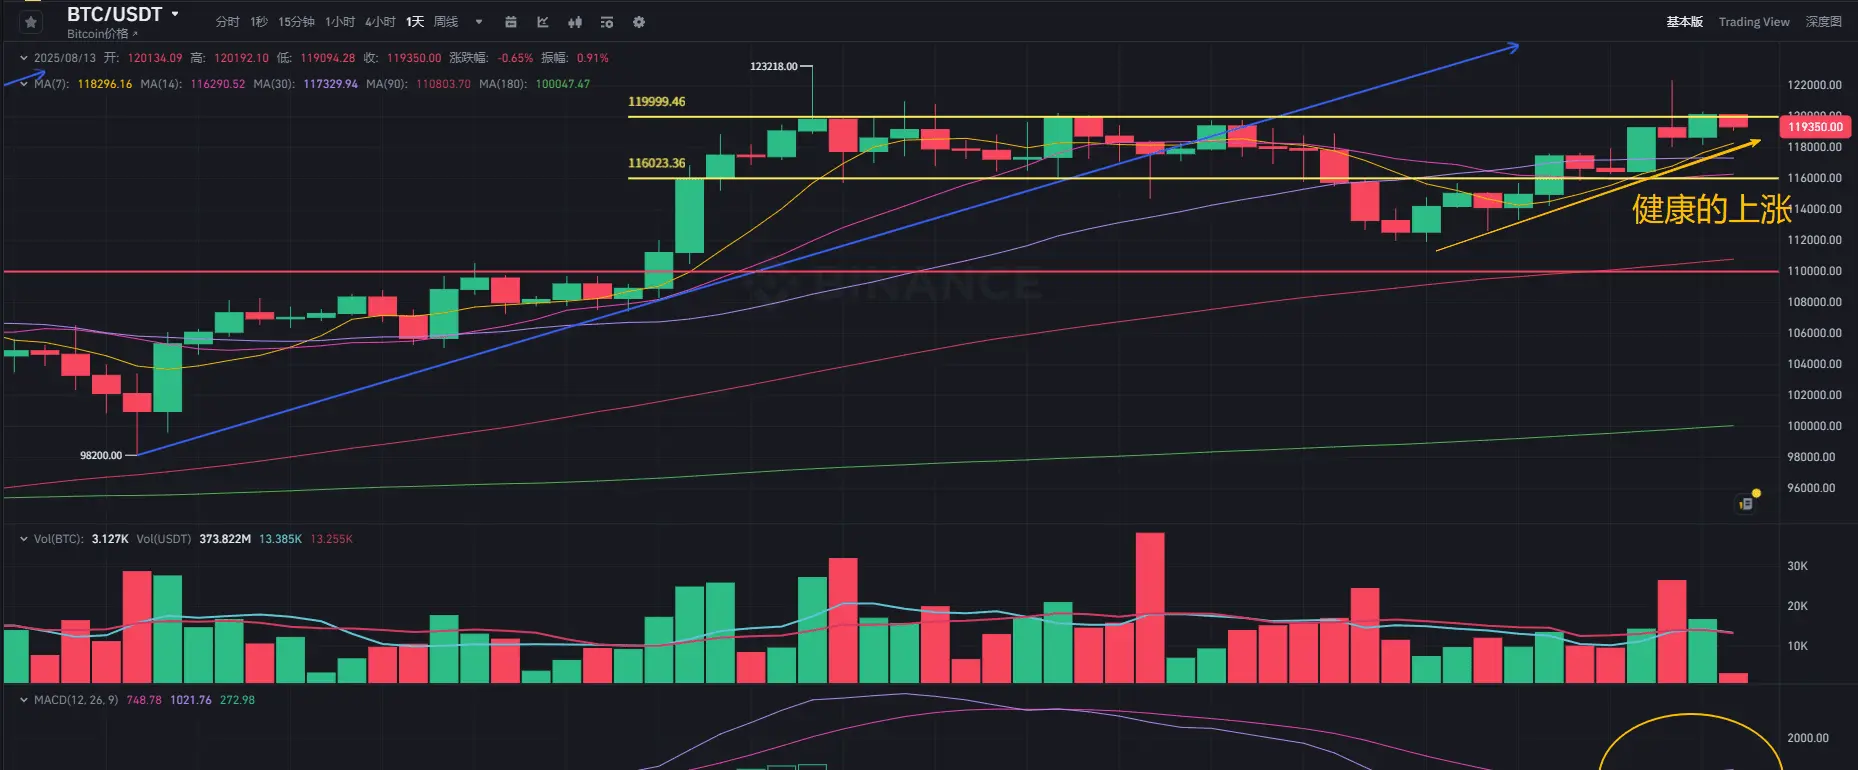Screen dimensions: 1858x770
Task: Click the small icon beside the yellow dot
Action: 1746,504
